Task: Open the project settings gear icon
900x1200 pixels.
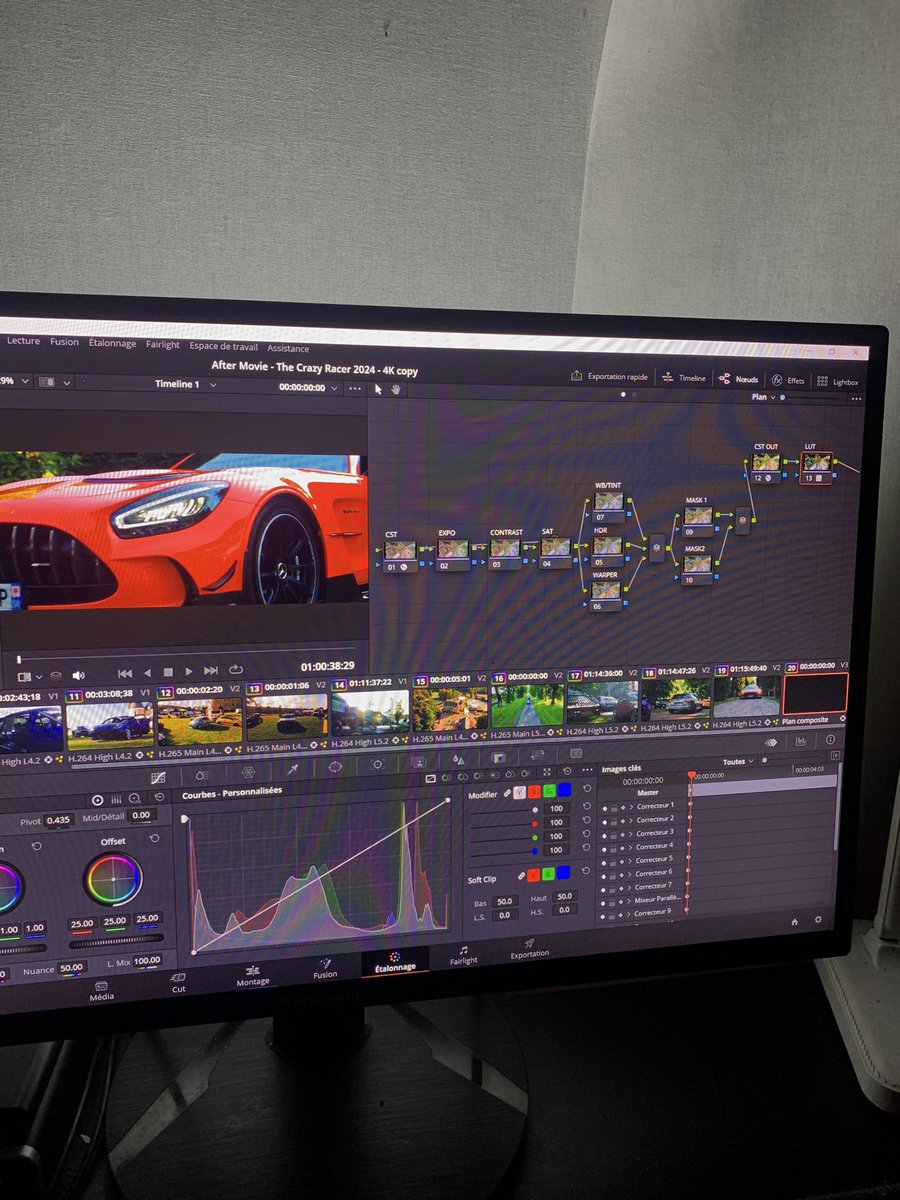Action: tap(819, 920)
